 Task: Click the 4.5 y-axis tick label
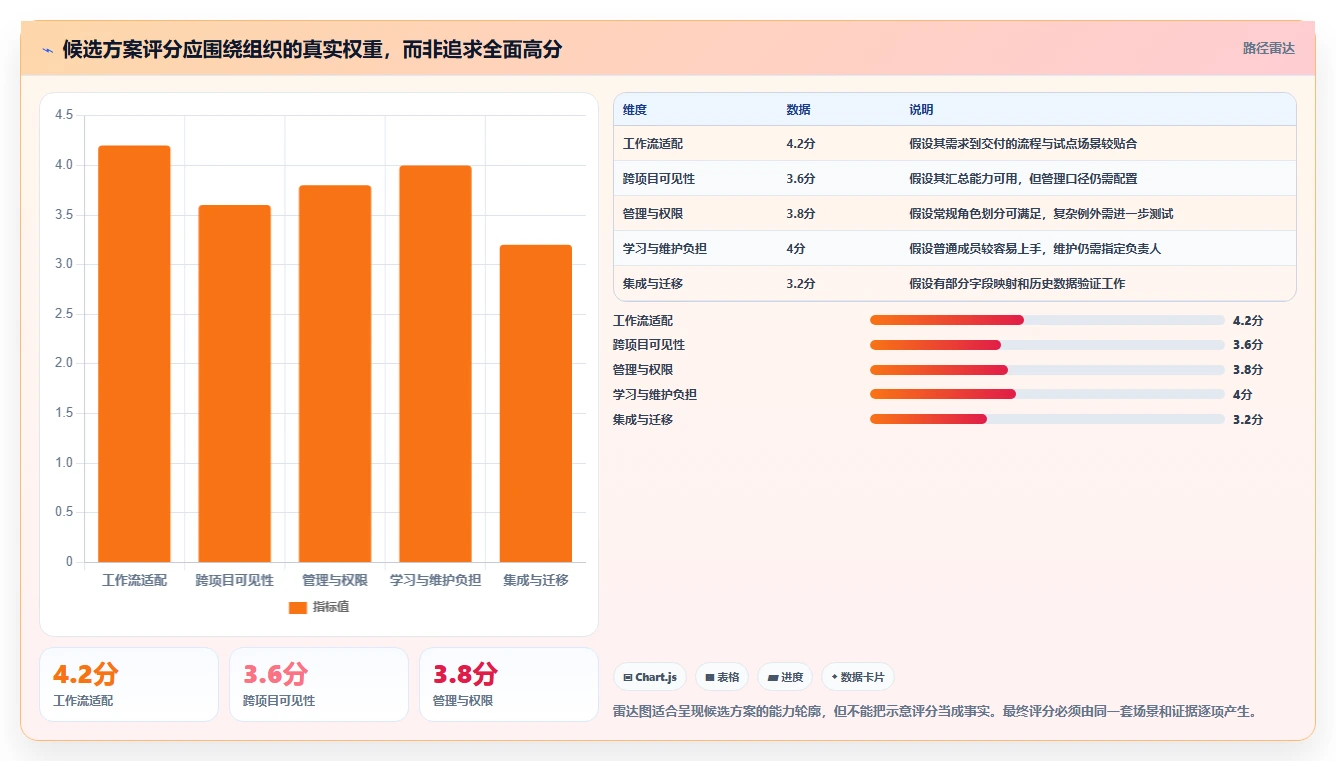pyautogui.click(x=64, y=116)
